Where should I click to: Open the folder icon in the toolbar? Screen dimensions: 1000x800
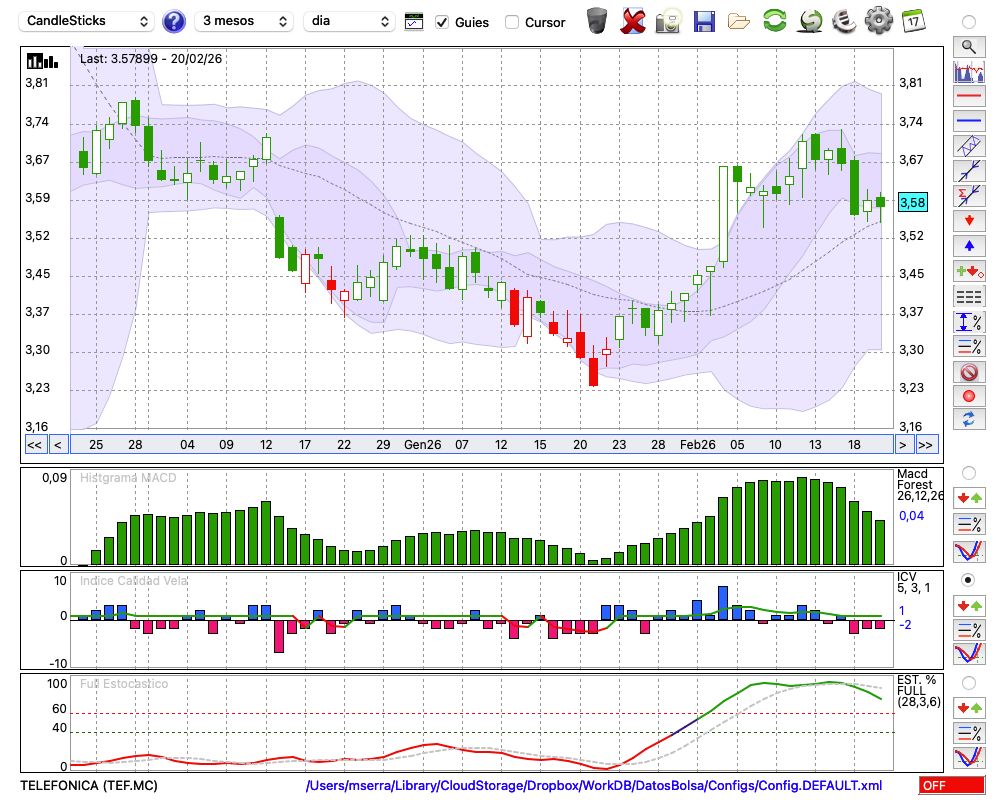[x=739, y=20]
